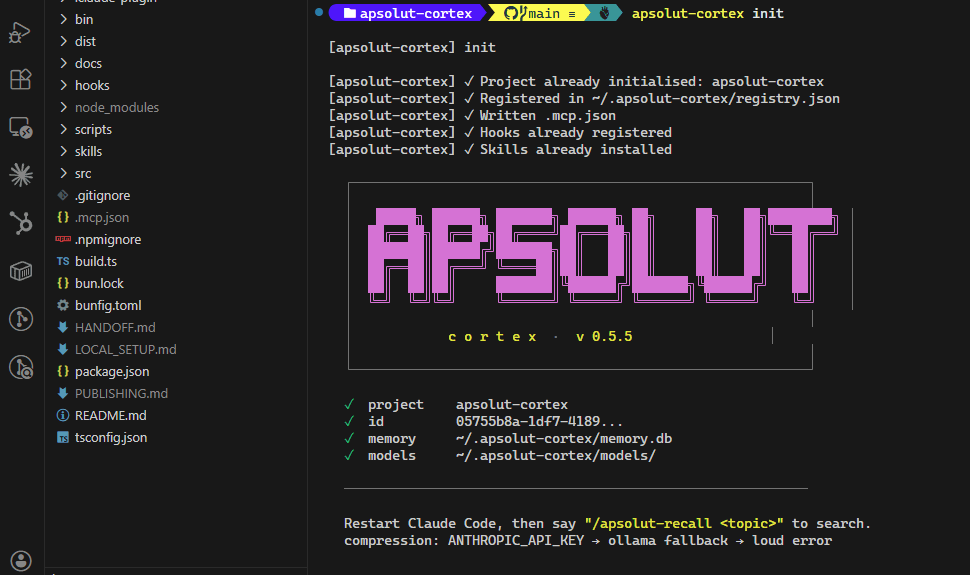
Task: Click the '[apsolut-cortex] init' output line
Action: point(412,48)
